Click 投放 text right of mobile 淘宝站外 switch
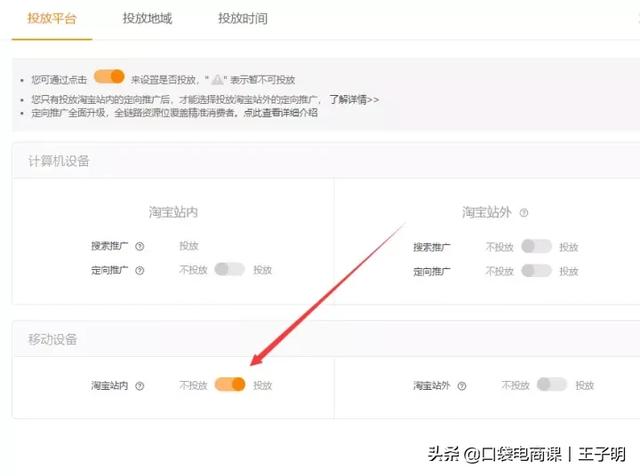The height and width of the screenshot is (476, 640). (584, 385)
